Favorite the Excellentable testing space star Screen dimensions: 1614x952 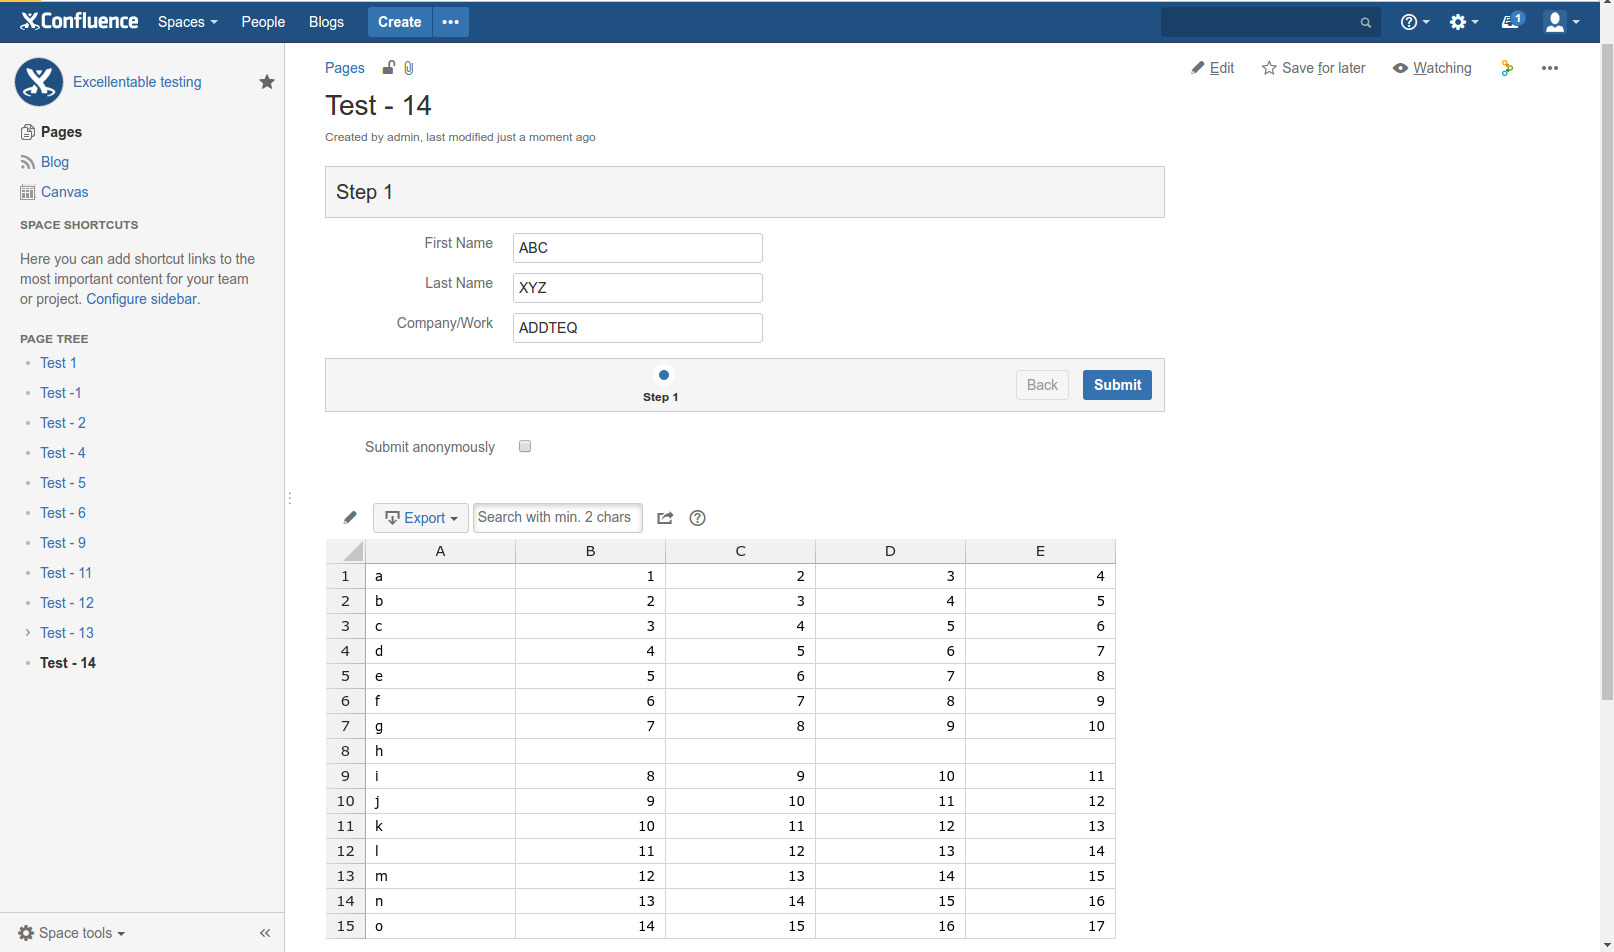[266, 82]
